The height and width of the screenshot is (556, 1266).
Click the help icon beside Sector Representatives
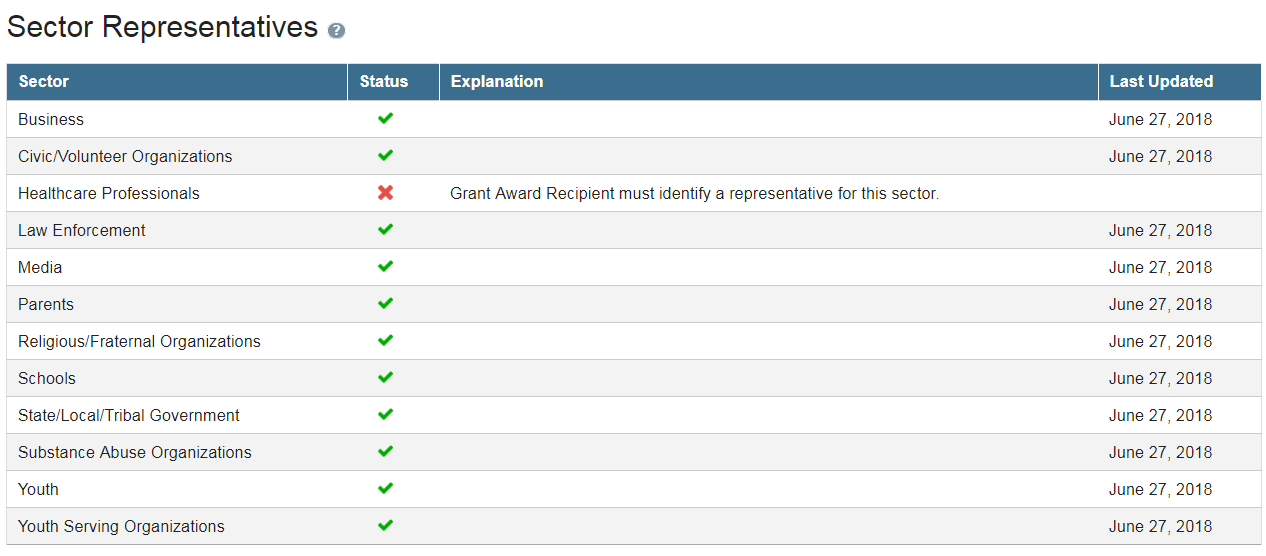point(336,31)
